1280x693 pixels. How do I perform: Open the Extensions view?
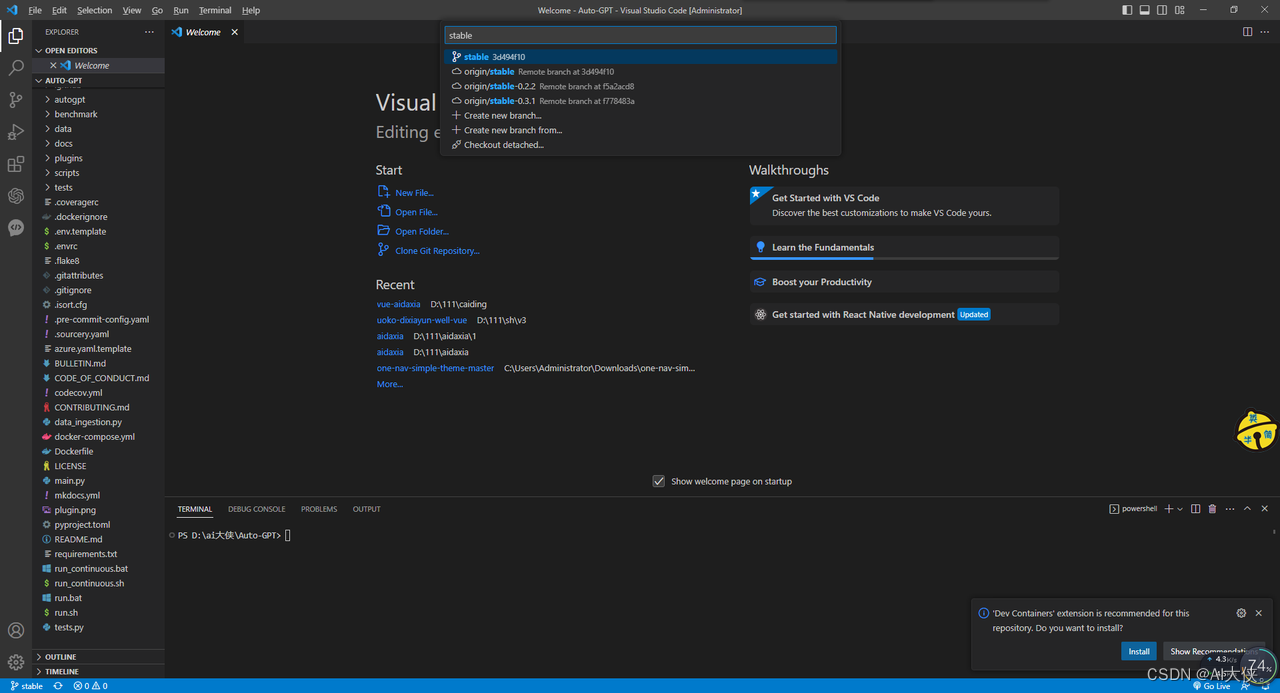15,164
